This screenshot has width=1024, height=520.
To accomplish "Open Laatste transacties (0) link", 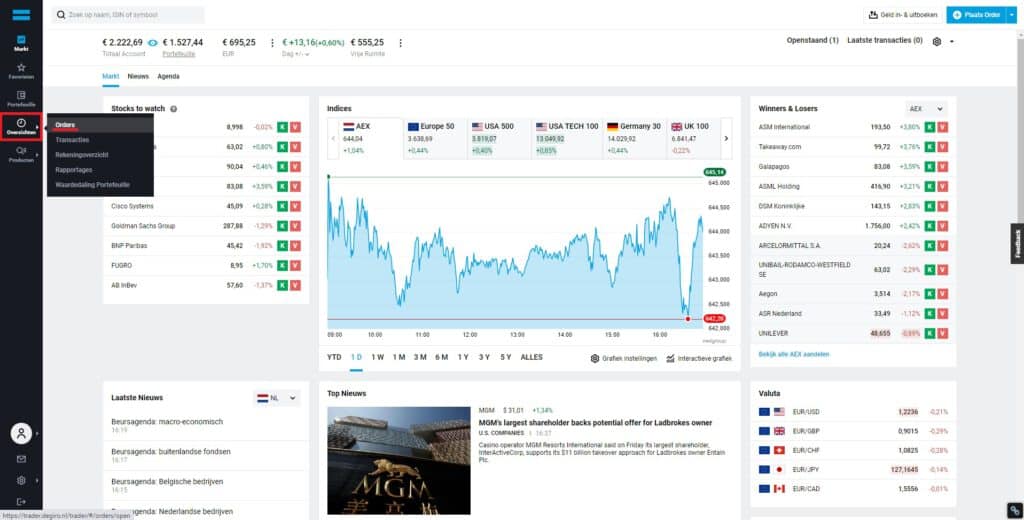I will tap(884, 41).
